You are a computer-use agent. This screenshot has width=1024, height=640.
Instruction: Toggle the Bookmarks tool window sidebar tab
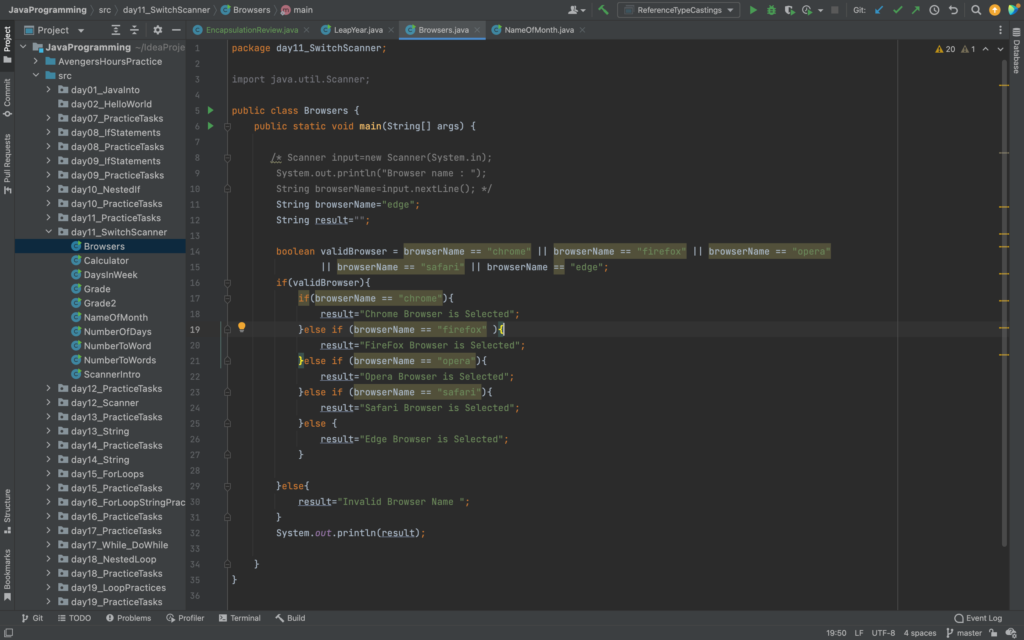coord(7,573)
